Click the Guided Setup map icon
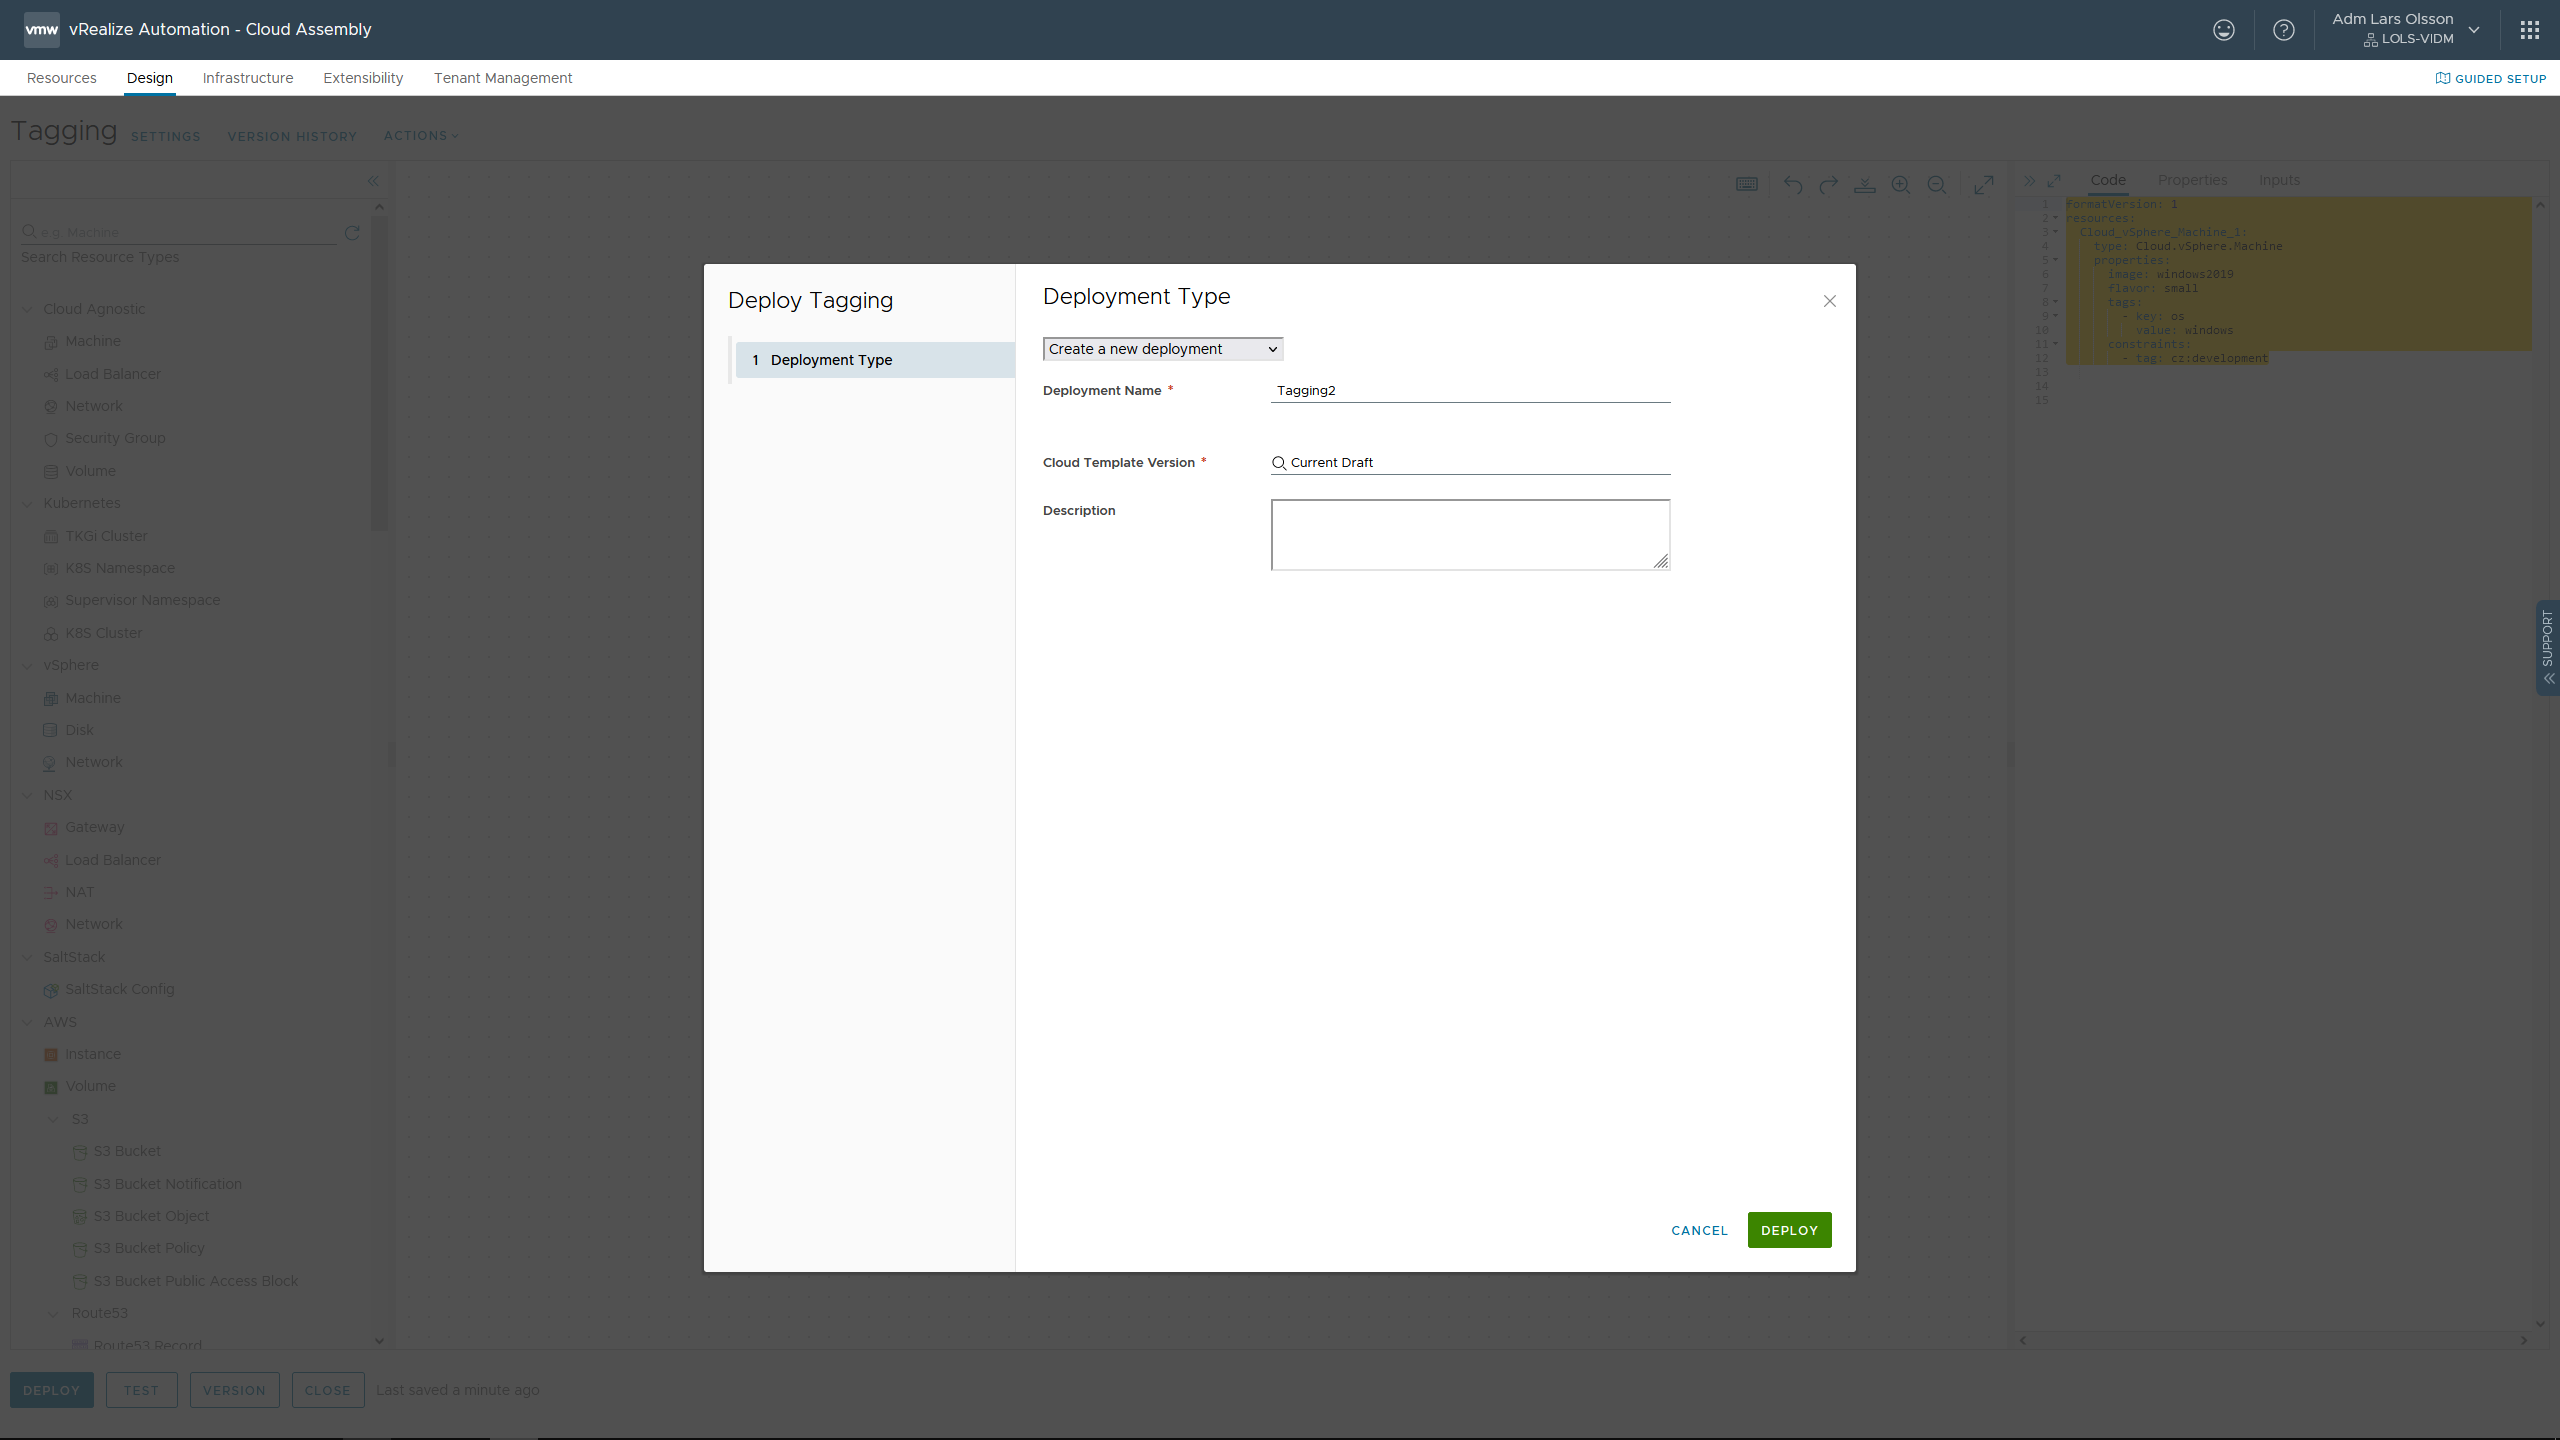 2443,78
